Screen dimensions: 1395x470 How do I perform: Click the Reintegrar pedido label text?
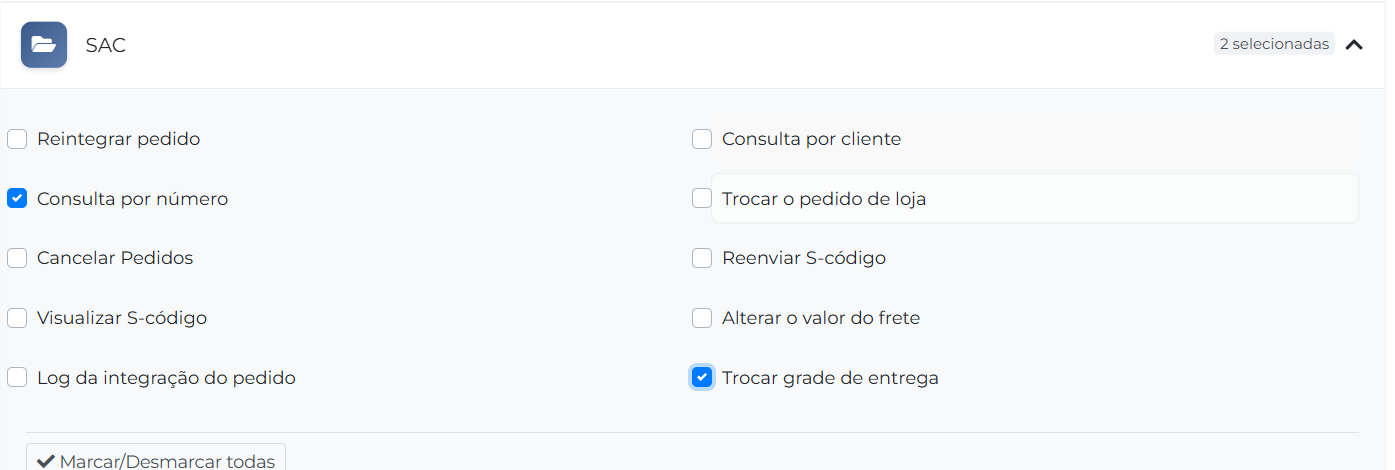(x=118, y=139)
